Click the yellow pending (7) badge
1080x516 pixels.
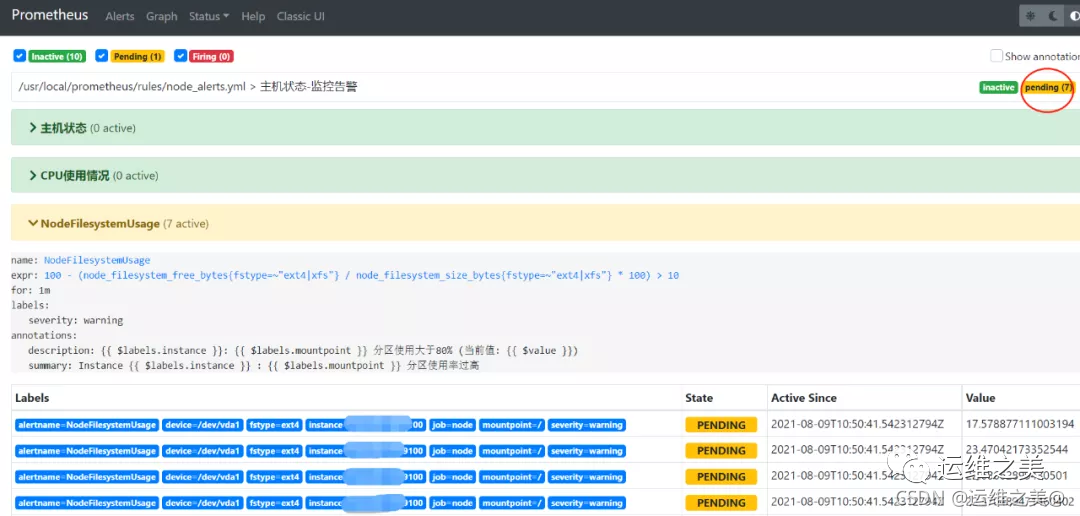point(1047,88)
